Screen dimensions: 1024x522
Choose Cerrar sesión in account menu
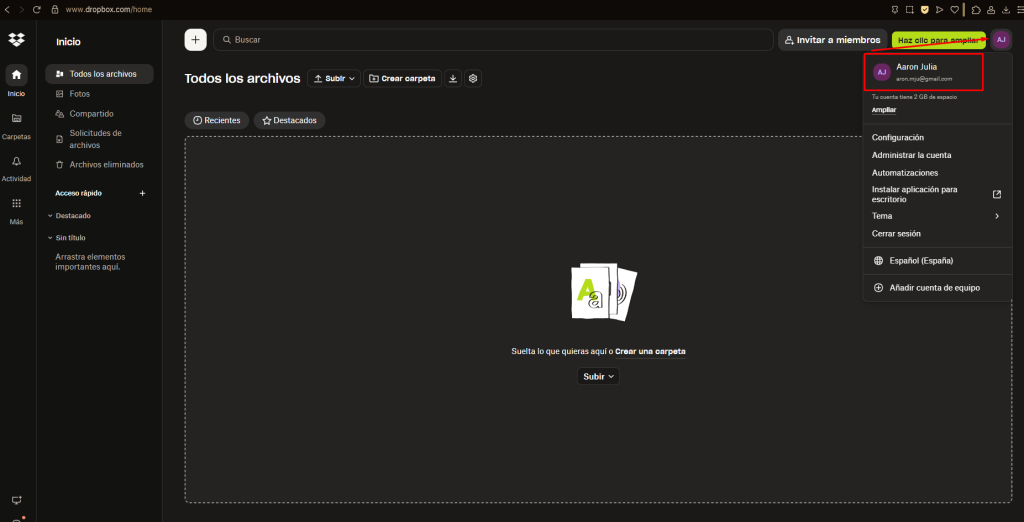coord(896,234)
